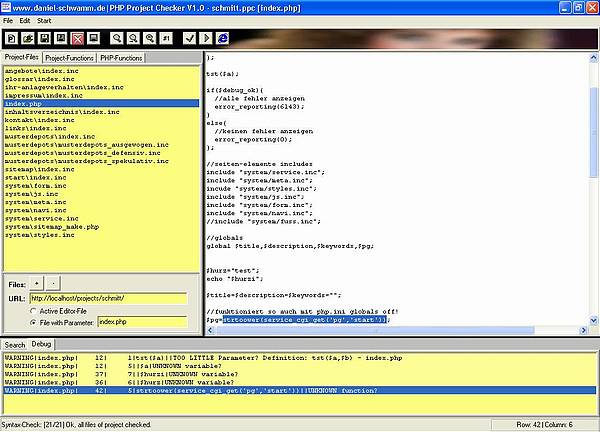Open the Start menu item

(x=44, y=21)
